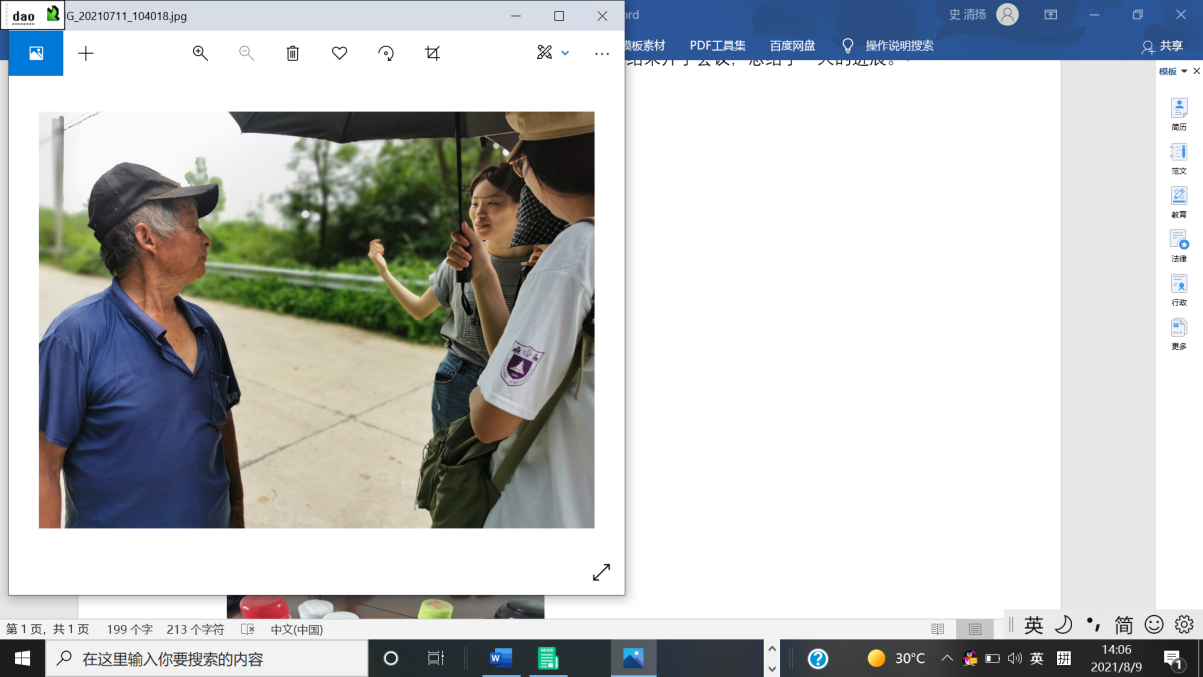The image size is (1203, 677).
Task: Open the PDF工具集 ribbon tab
Action: [717, 46]
